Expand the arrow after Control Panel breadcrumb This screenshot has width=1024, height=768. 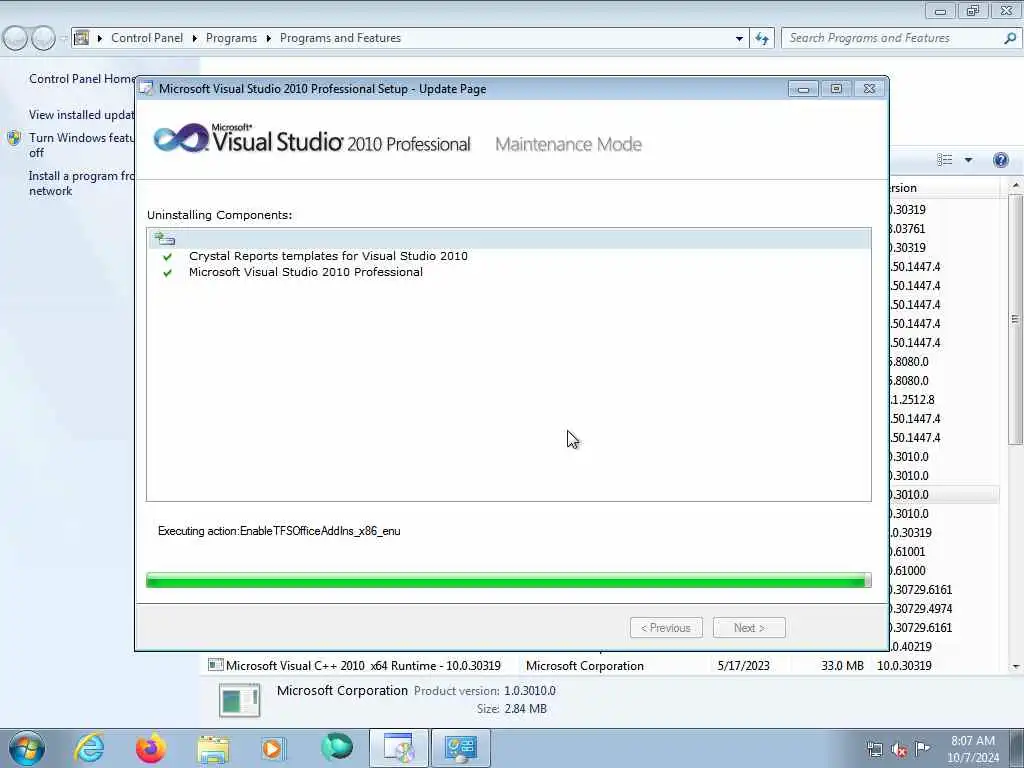(x=195, y=39)
